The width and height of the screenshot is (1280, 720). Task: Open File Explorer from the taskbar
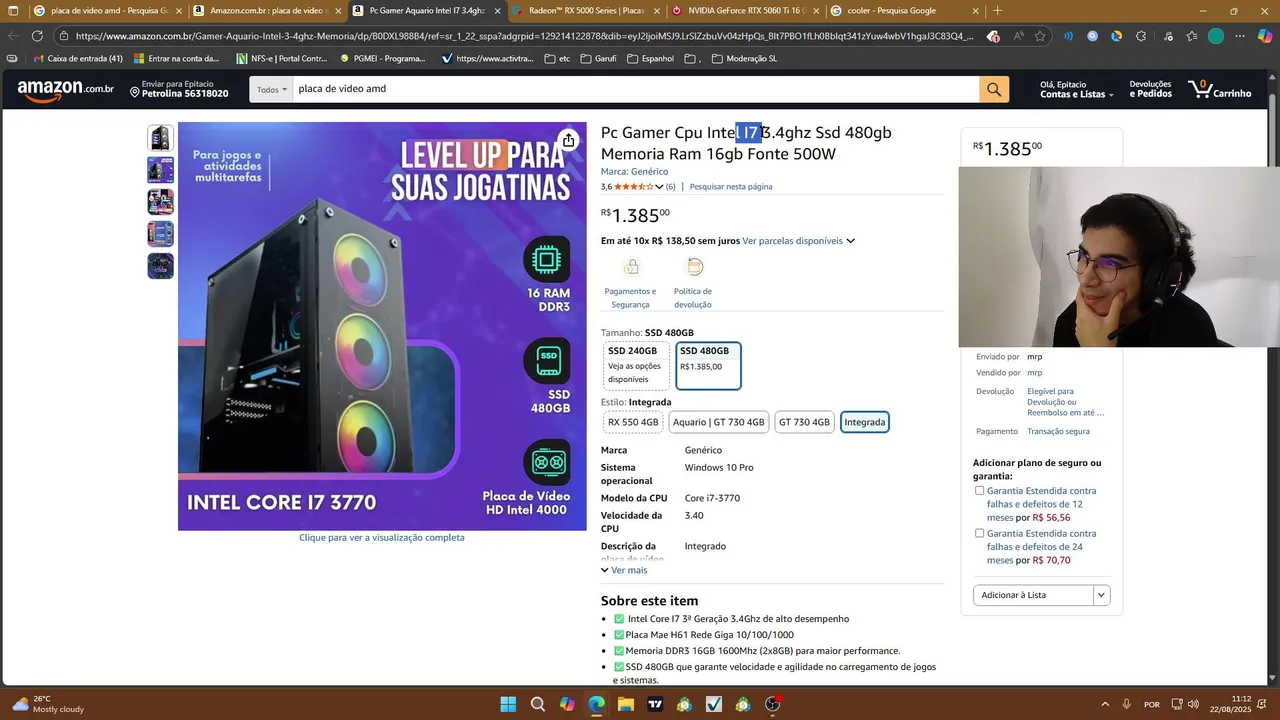point(625,704)
